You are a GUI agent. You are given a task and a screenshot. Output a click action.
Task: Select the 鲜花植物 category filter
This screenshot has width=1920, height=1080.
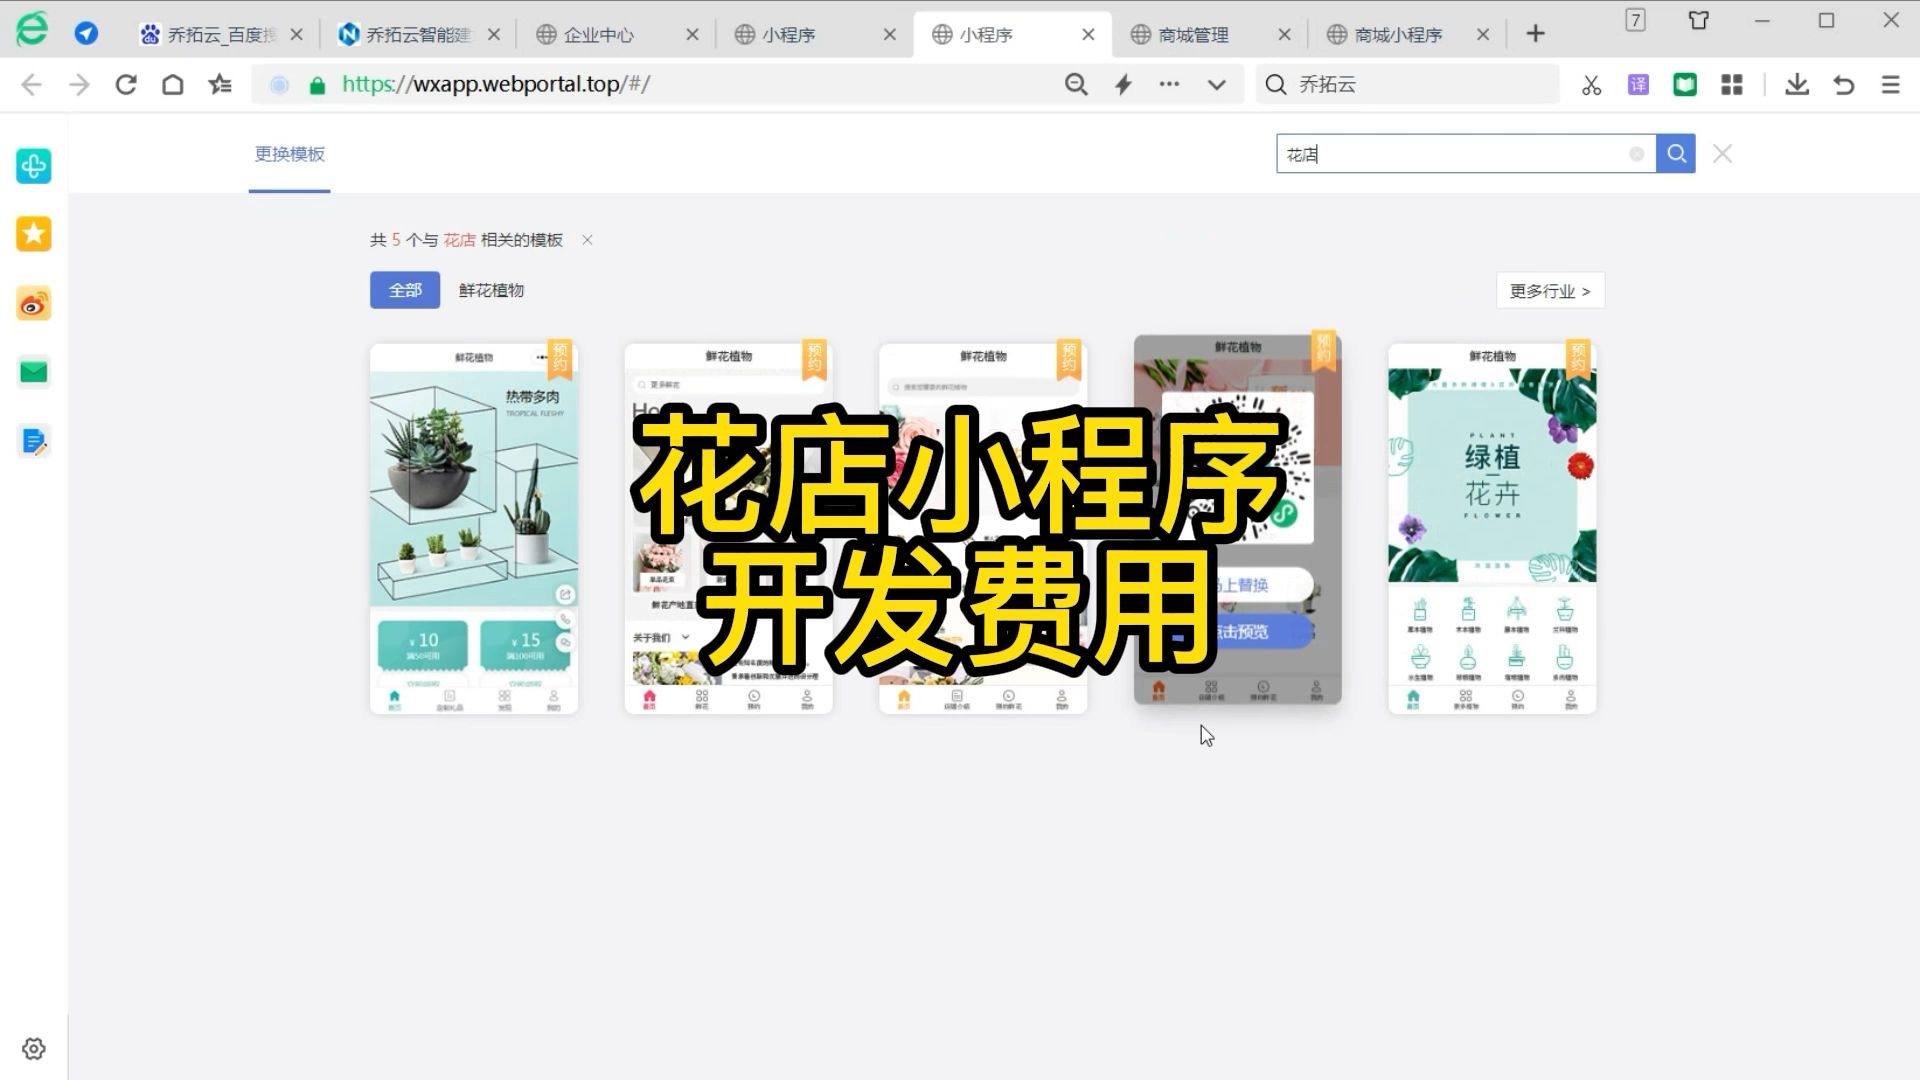point(491,290)
